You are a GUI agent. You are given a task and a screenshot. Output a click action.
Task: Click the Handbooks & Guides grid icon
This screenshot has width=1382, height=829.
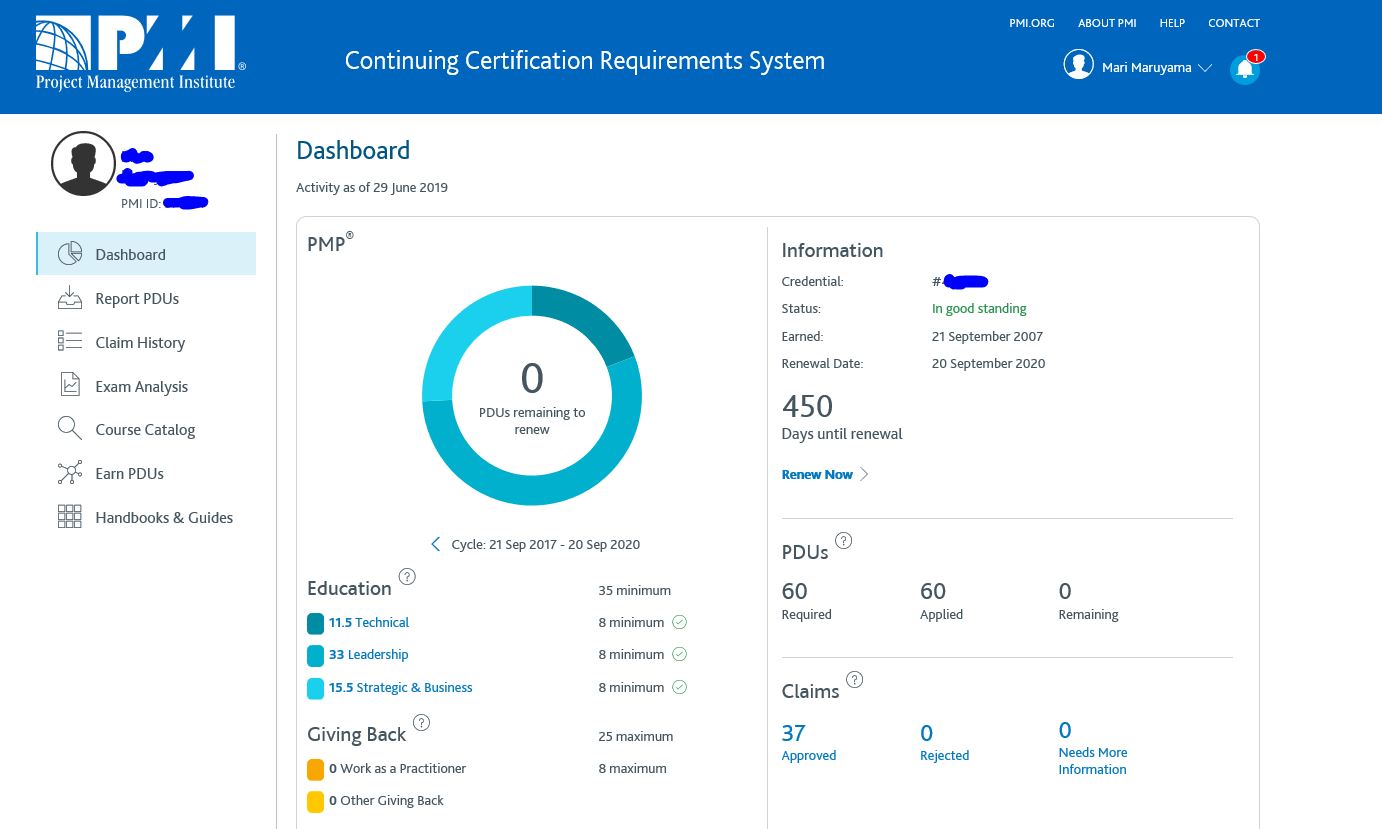[70, 517]
